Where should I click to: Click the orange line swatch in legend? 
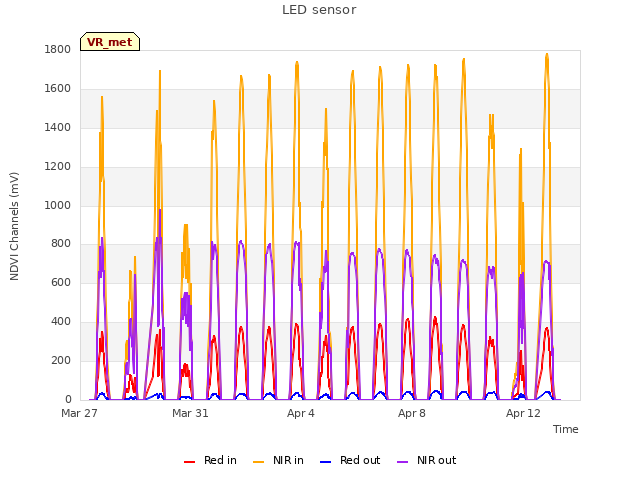(258, 462)
